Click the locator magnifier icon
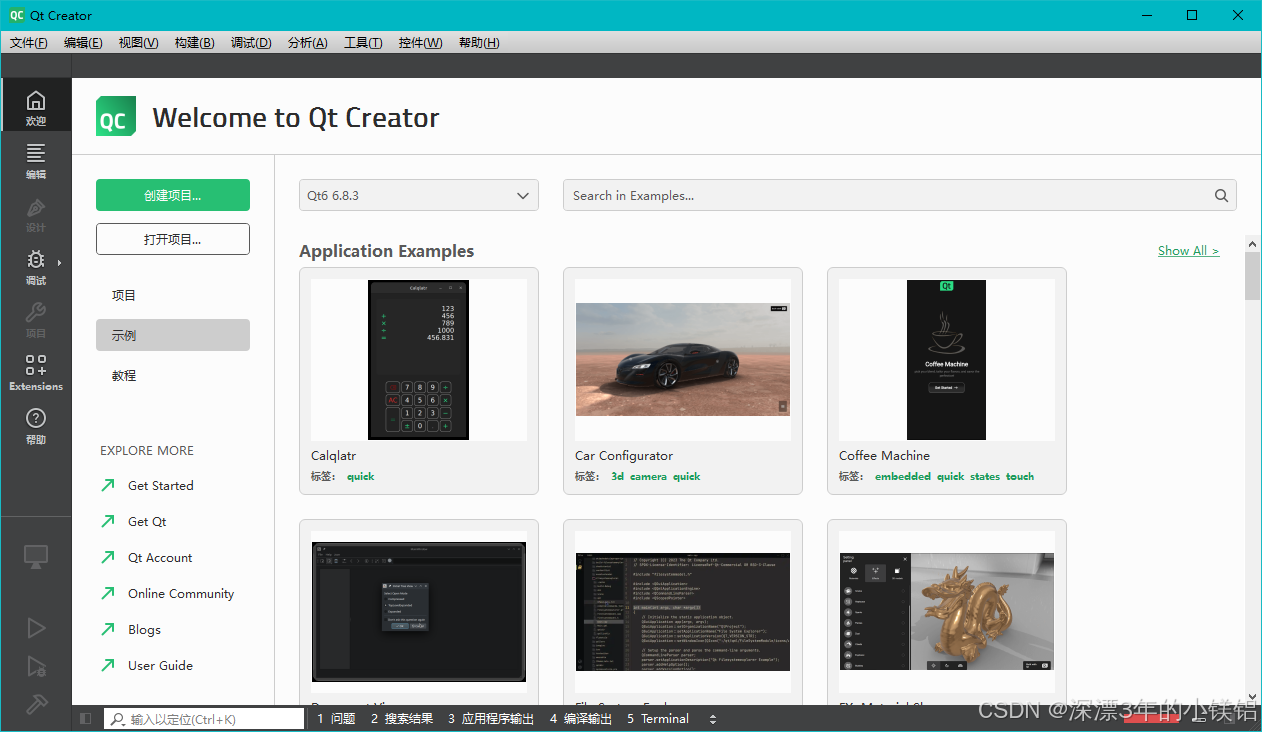 point(118,719)
